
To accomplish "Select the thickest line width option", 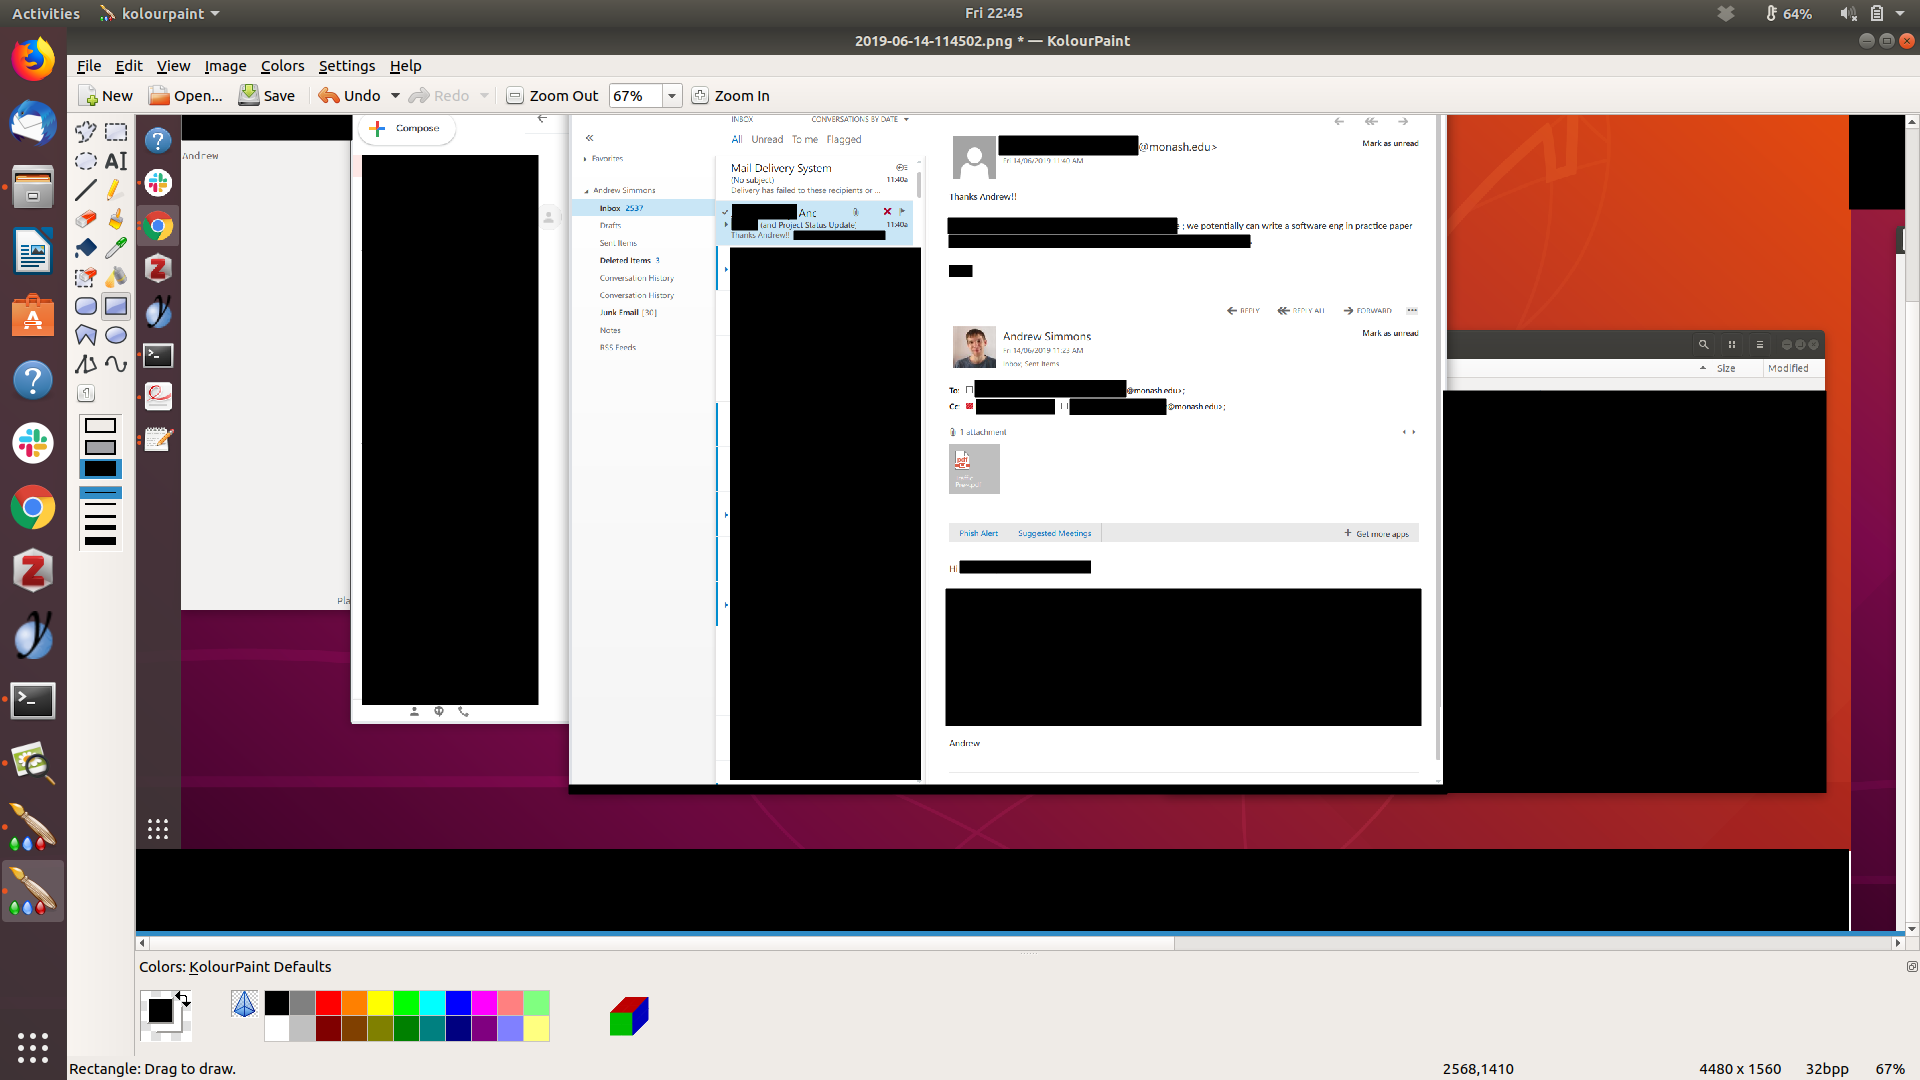I will coord(100,541).
